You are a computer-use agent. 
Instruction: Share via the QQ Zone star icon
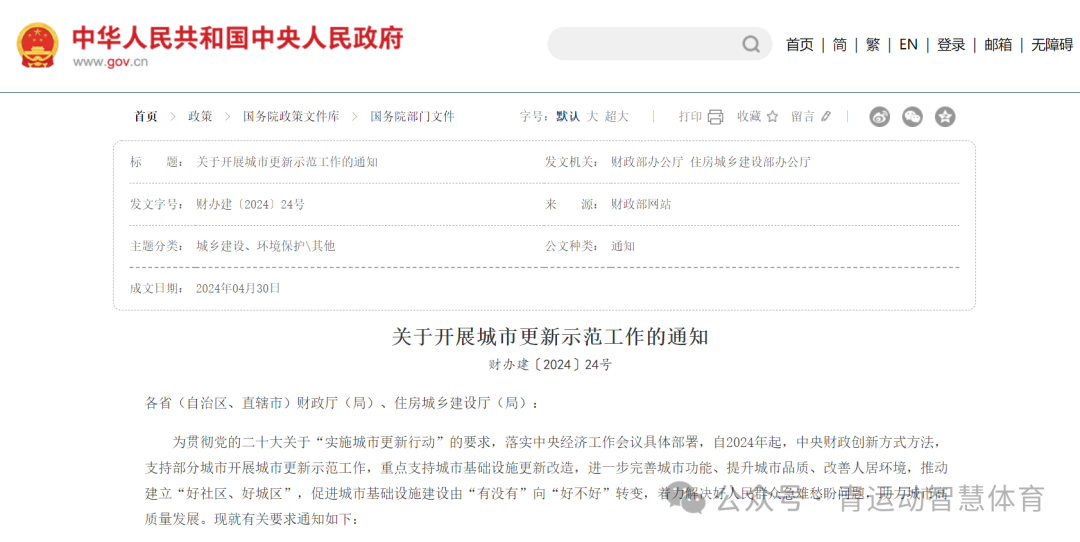(945, 117)
